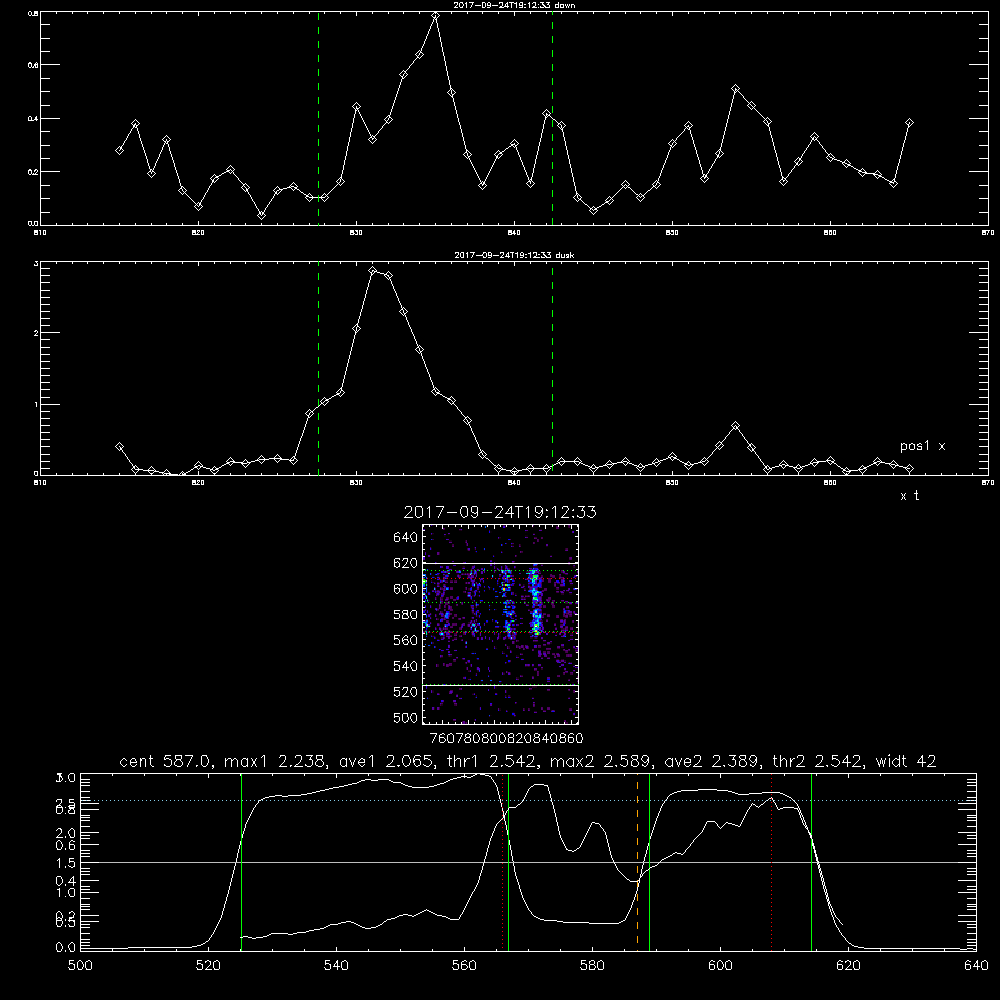Click the 580 label on spectrogram y-axis

[406, 615]
